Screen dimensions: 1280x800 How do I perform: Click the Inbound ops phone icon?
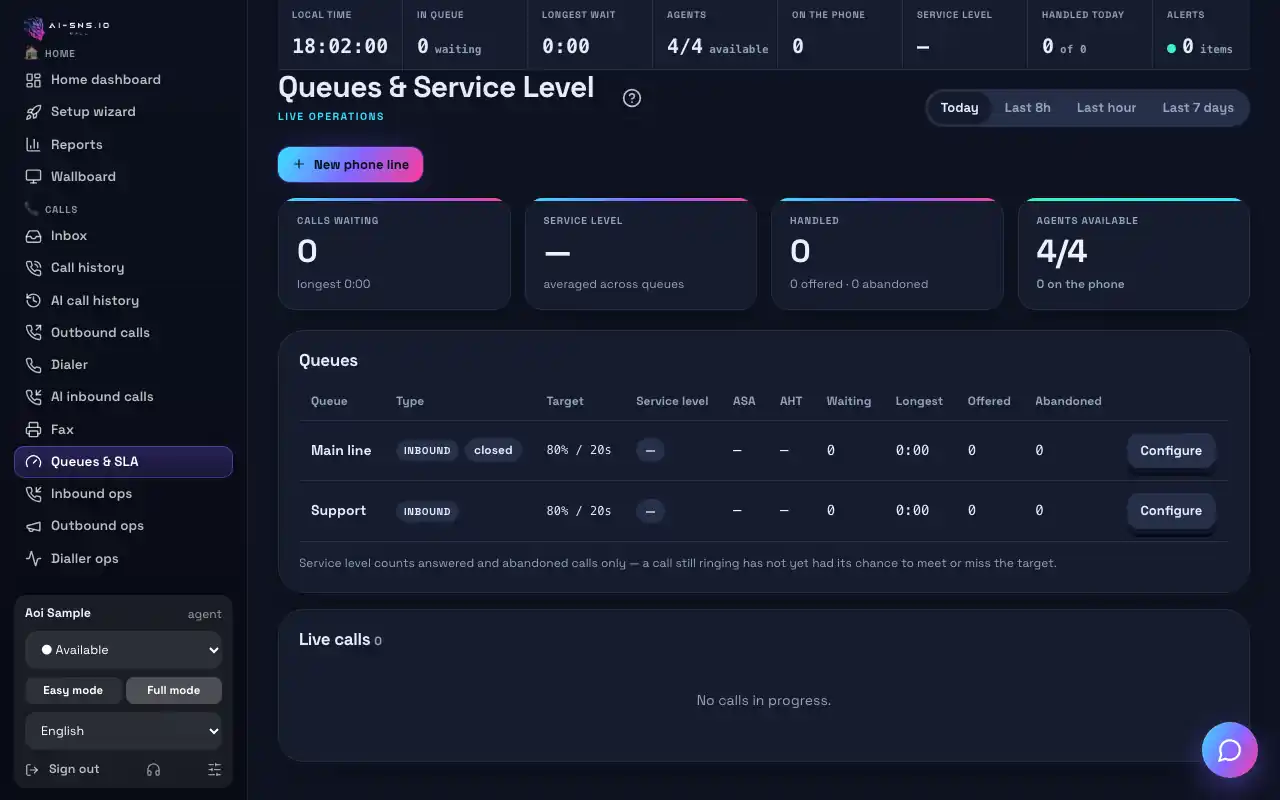pyautogui.click(x=33, y=494)
